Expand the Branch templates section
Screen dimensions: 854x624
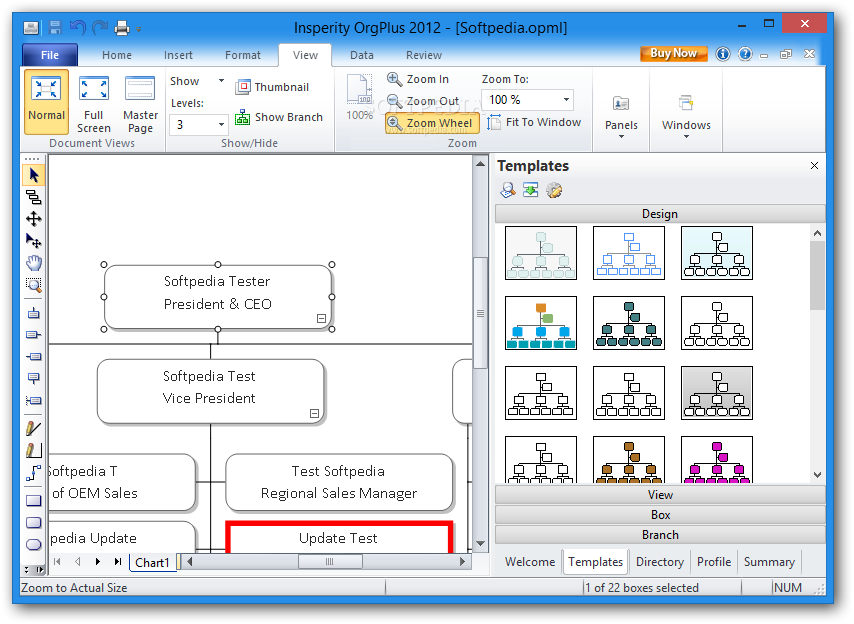click(x=660, y=535)
